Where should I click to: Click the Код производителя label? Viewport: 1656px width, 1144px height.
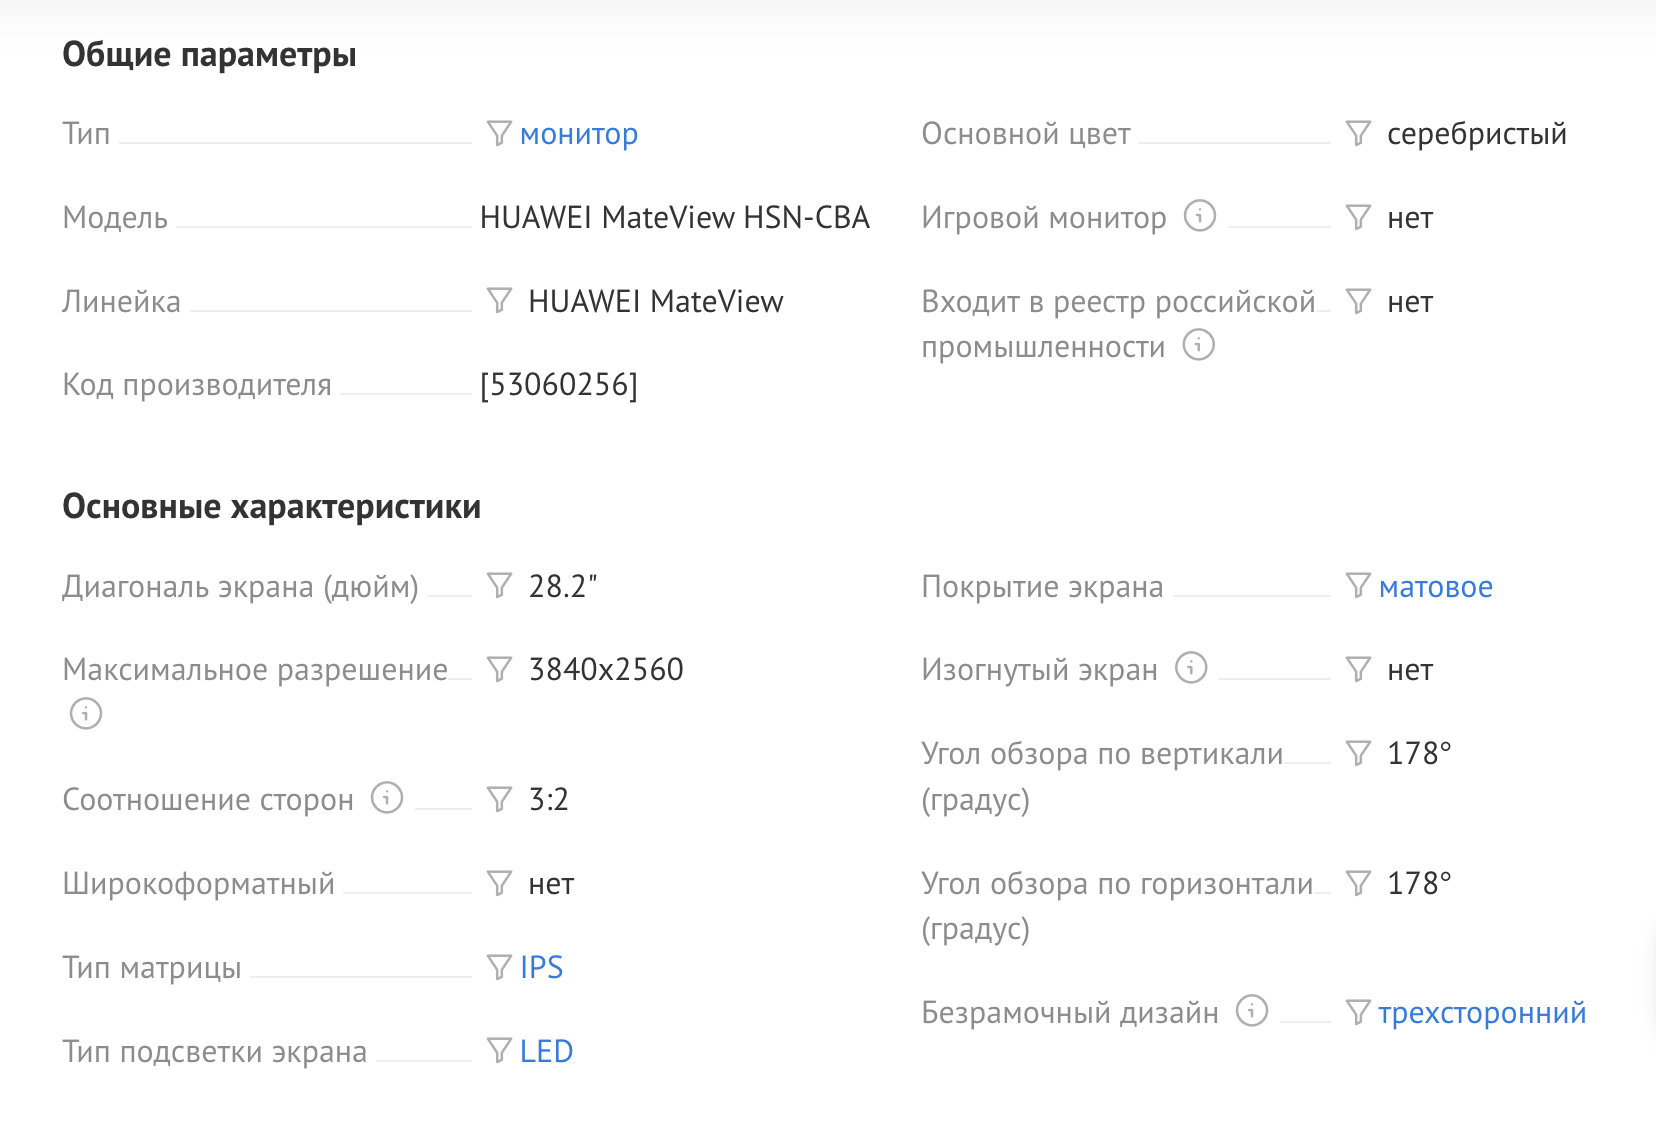click(x=197, y=385)
